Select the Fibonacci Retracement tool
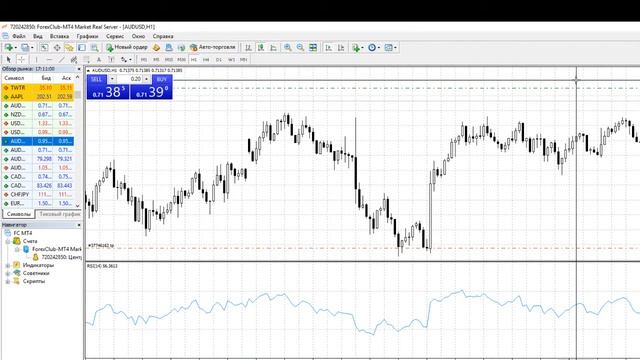This screenshot has width=640, height=360. pos(87,60)
